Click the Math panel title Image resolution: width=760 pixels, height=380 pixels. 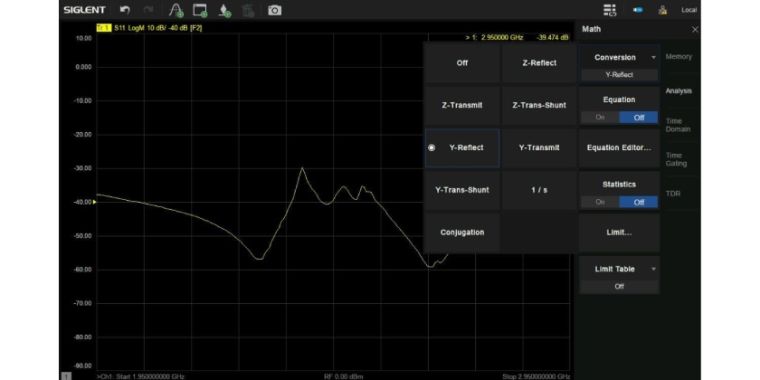591,29
